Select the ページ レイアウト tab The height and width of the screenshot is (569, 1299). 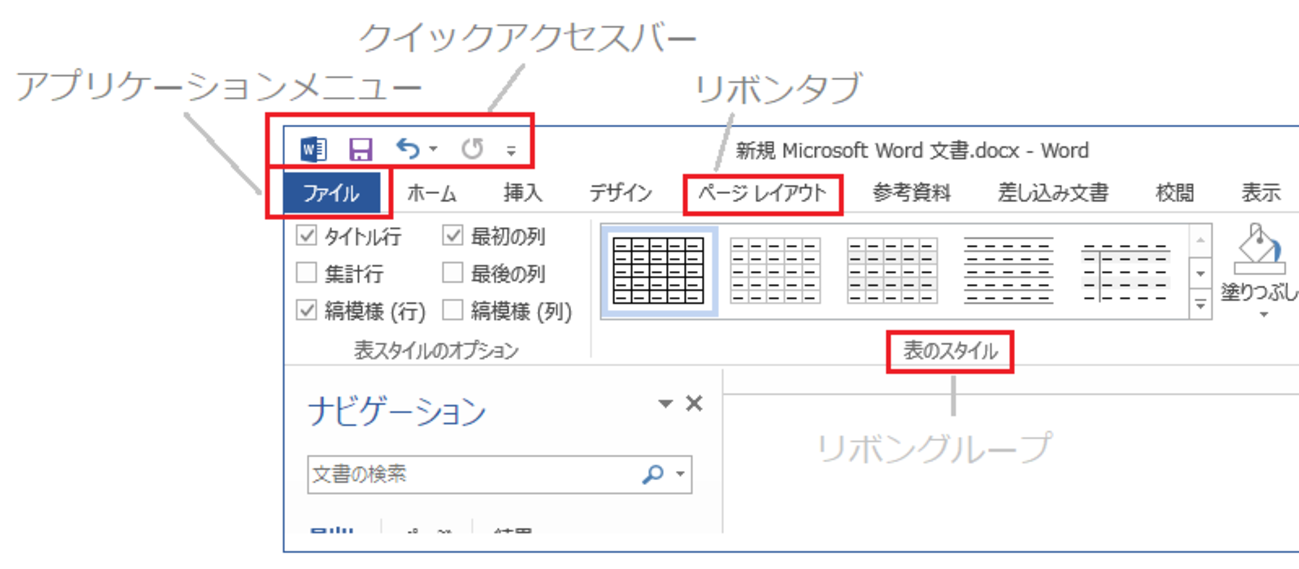pyautogui.click(x=763, y=194)
